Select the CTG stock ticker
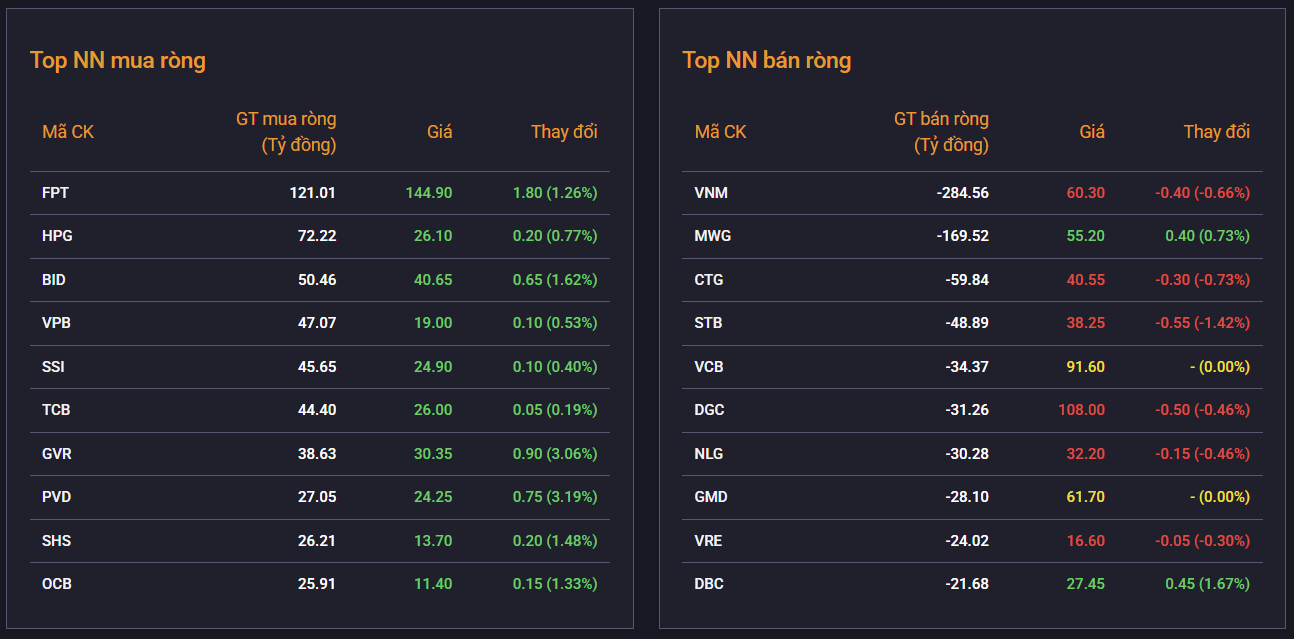 [x=709, y=280]
